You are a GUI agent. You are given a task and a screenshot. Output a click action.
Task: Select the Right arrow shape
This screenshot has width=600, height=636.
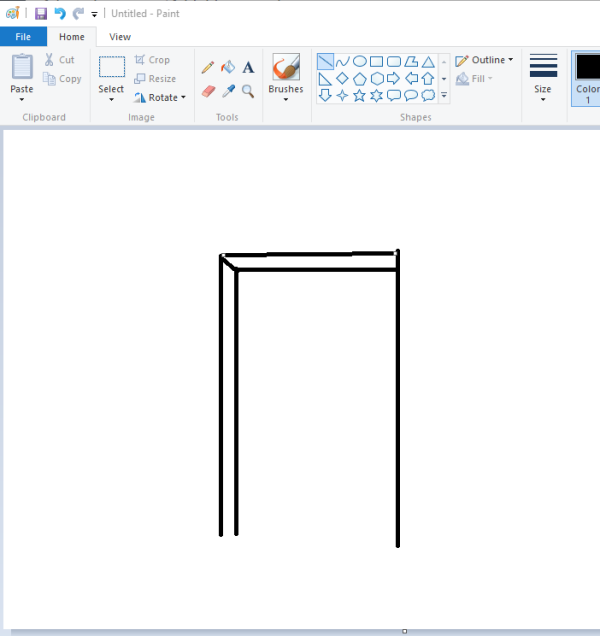coord(394,79)
